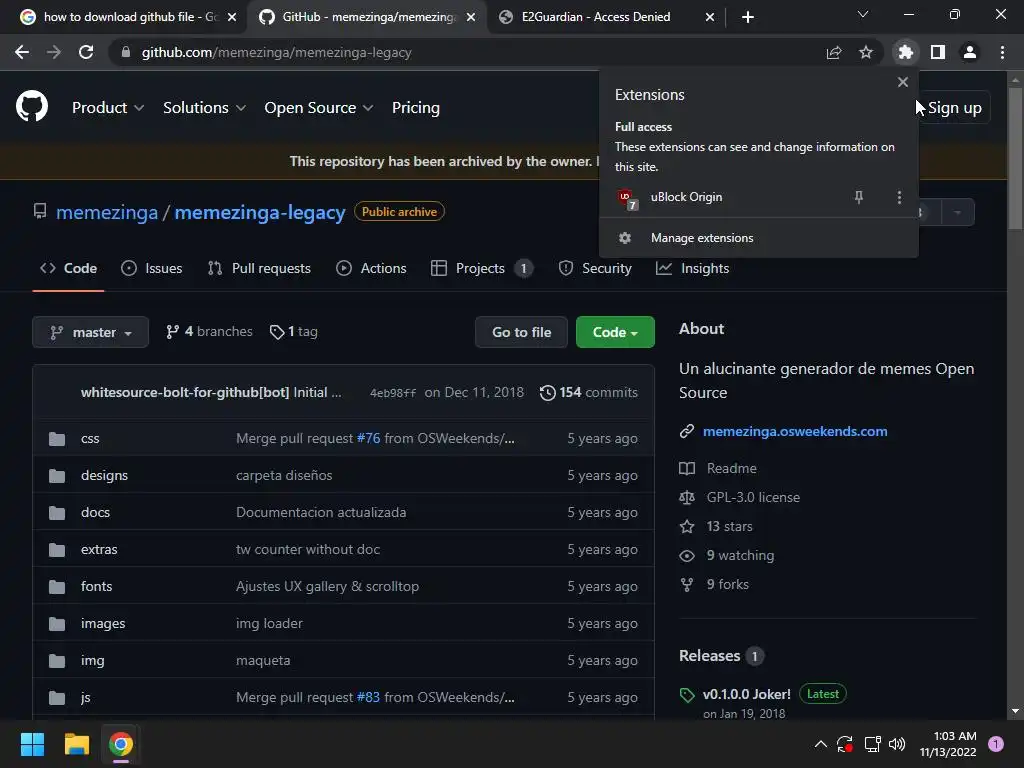1024x768 pixels.
Task: Switch to the Pull requests tab
Action: pyautogui.click(x=259, y=268)
